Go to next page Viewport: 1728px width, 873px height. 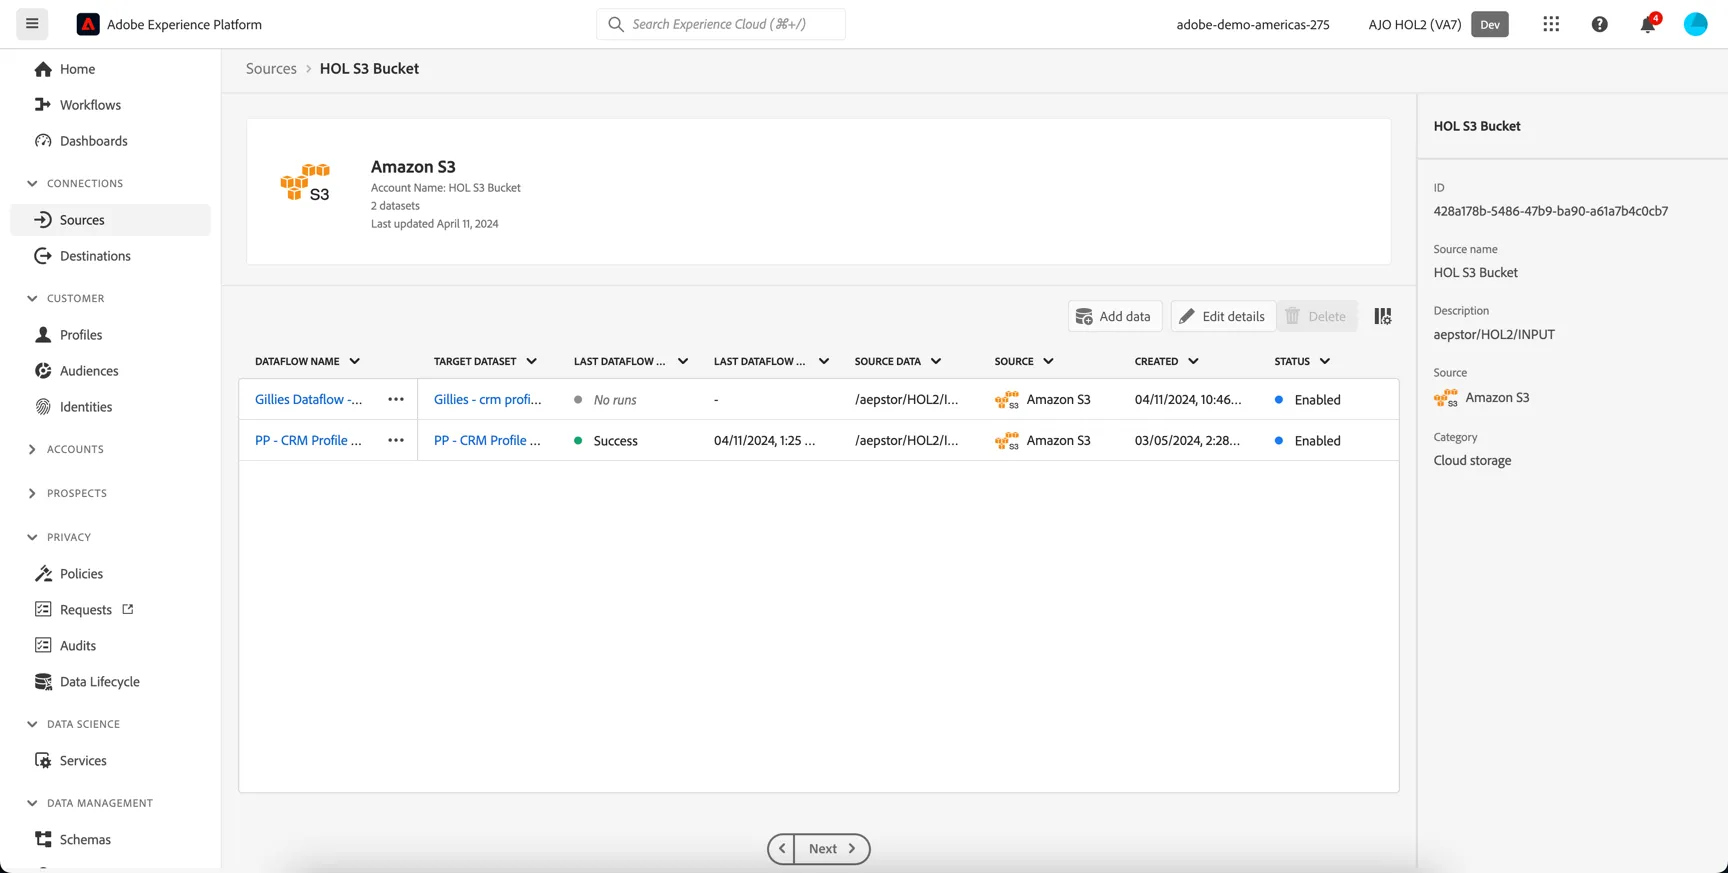pyautogui.click(x=832, y=849)
